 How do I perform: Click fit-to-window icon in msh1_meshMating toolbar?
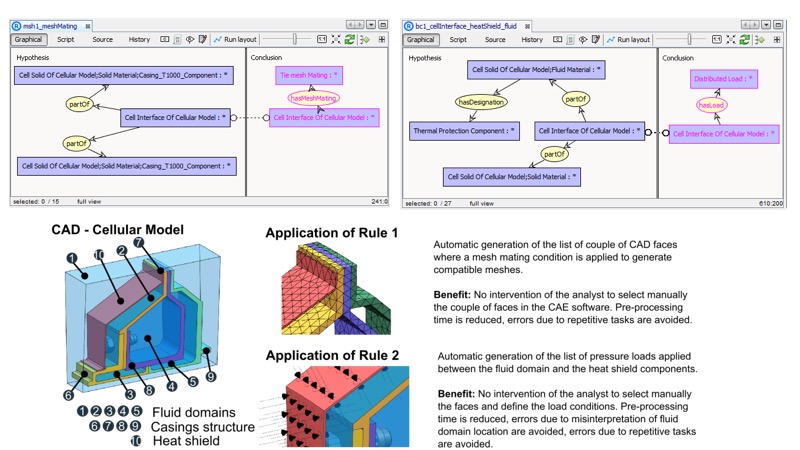pyautogui.click(x=337, y=40)
